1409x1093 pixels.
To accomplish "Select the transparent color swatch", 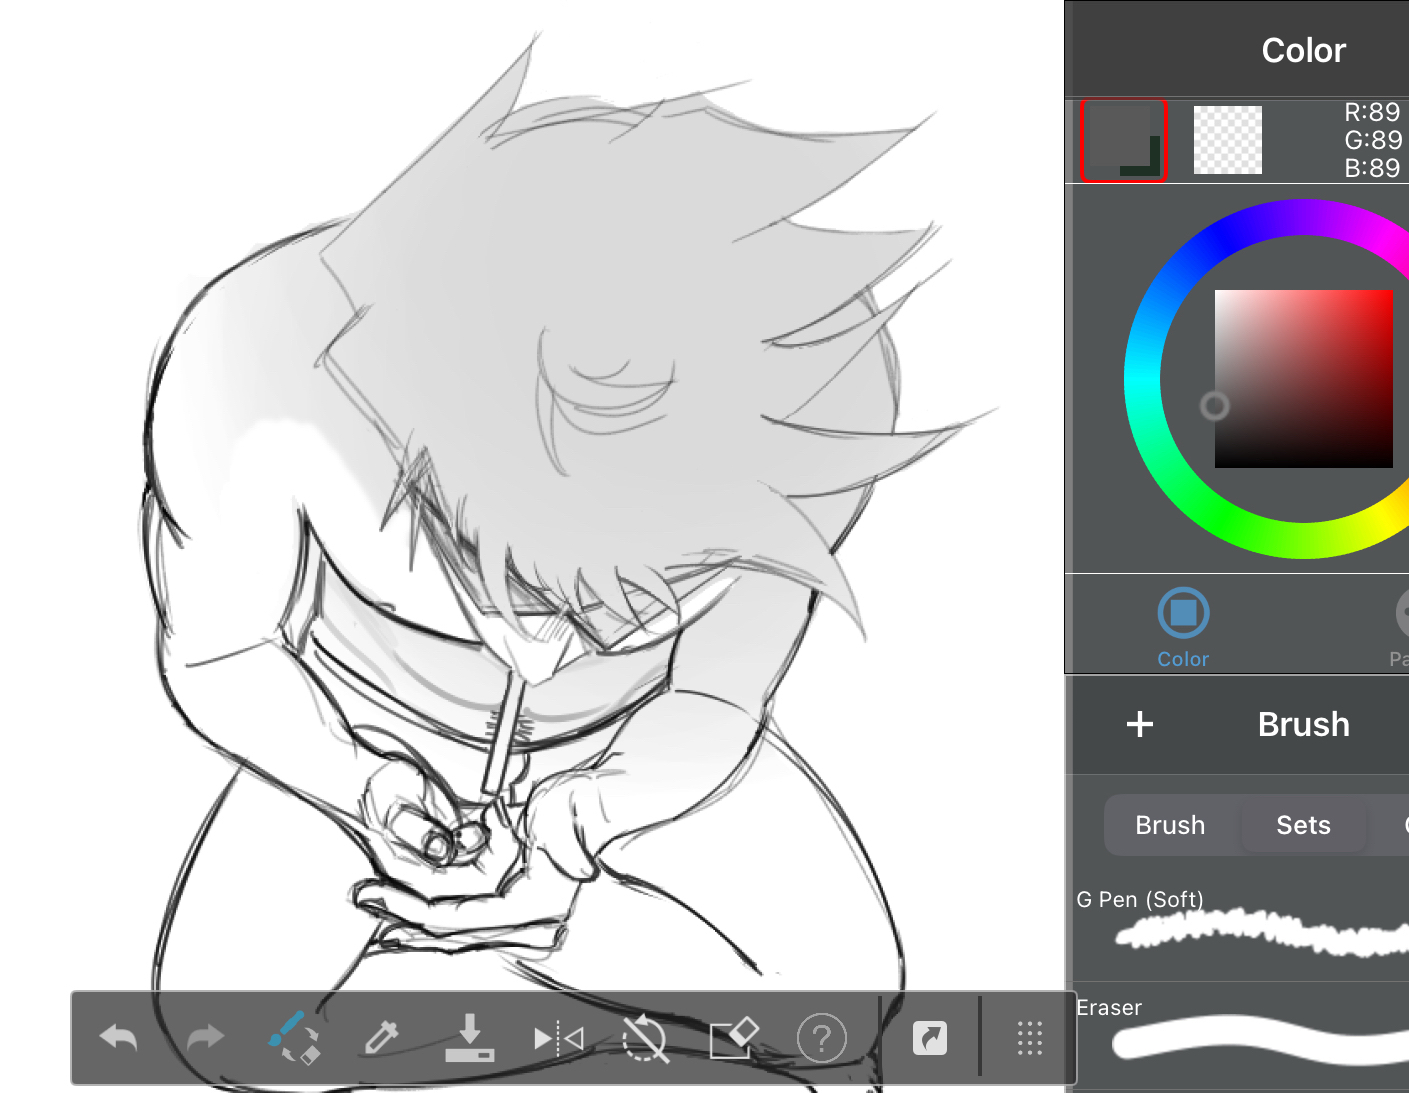I will point(1227,140).
